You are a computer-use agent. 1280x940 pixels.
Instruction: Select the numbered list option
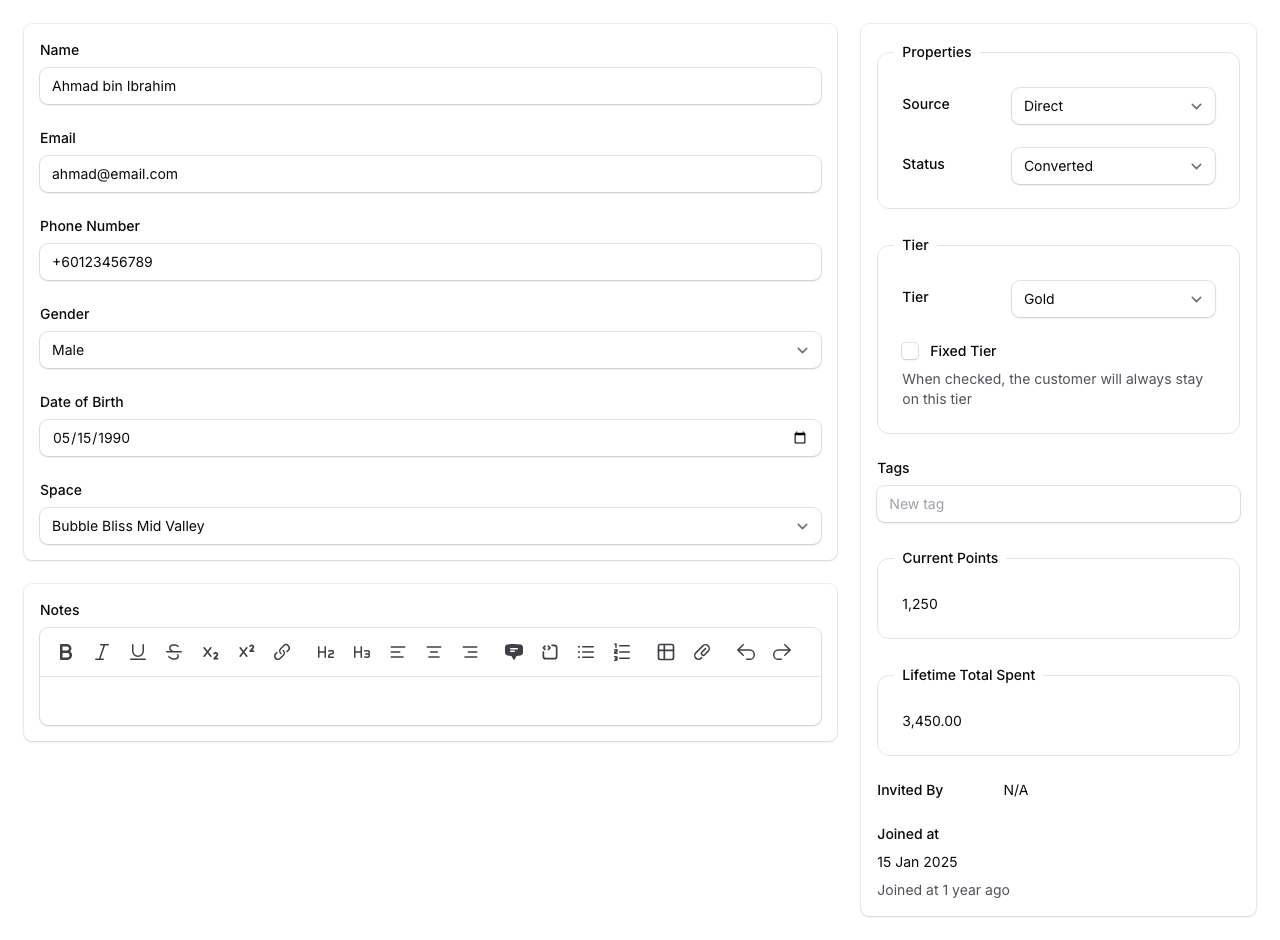(x=622, y=652)
